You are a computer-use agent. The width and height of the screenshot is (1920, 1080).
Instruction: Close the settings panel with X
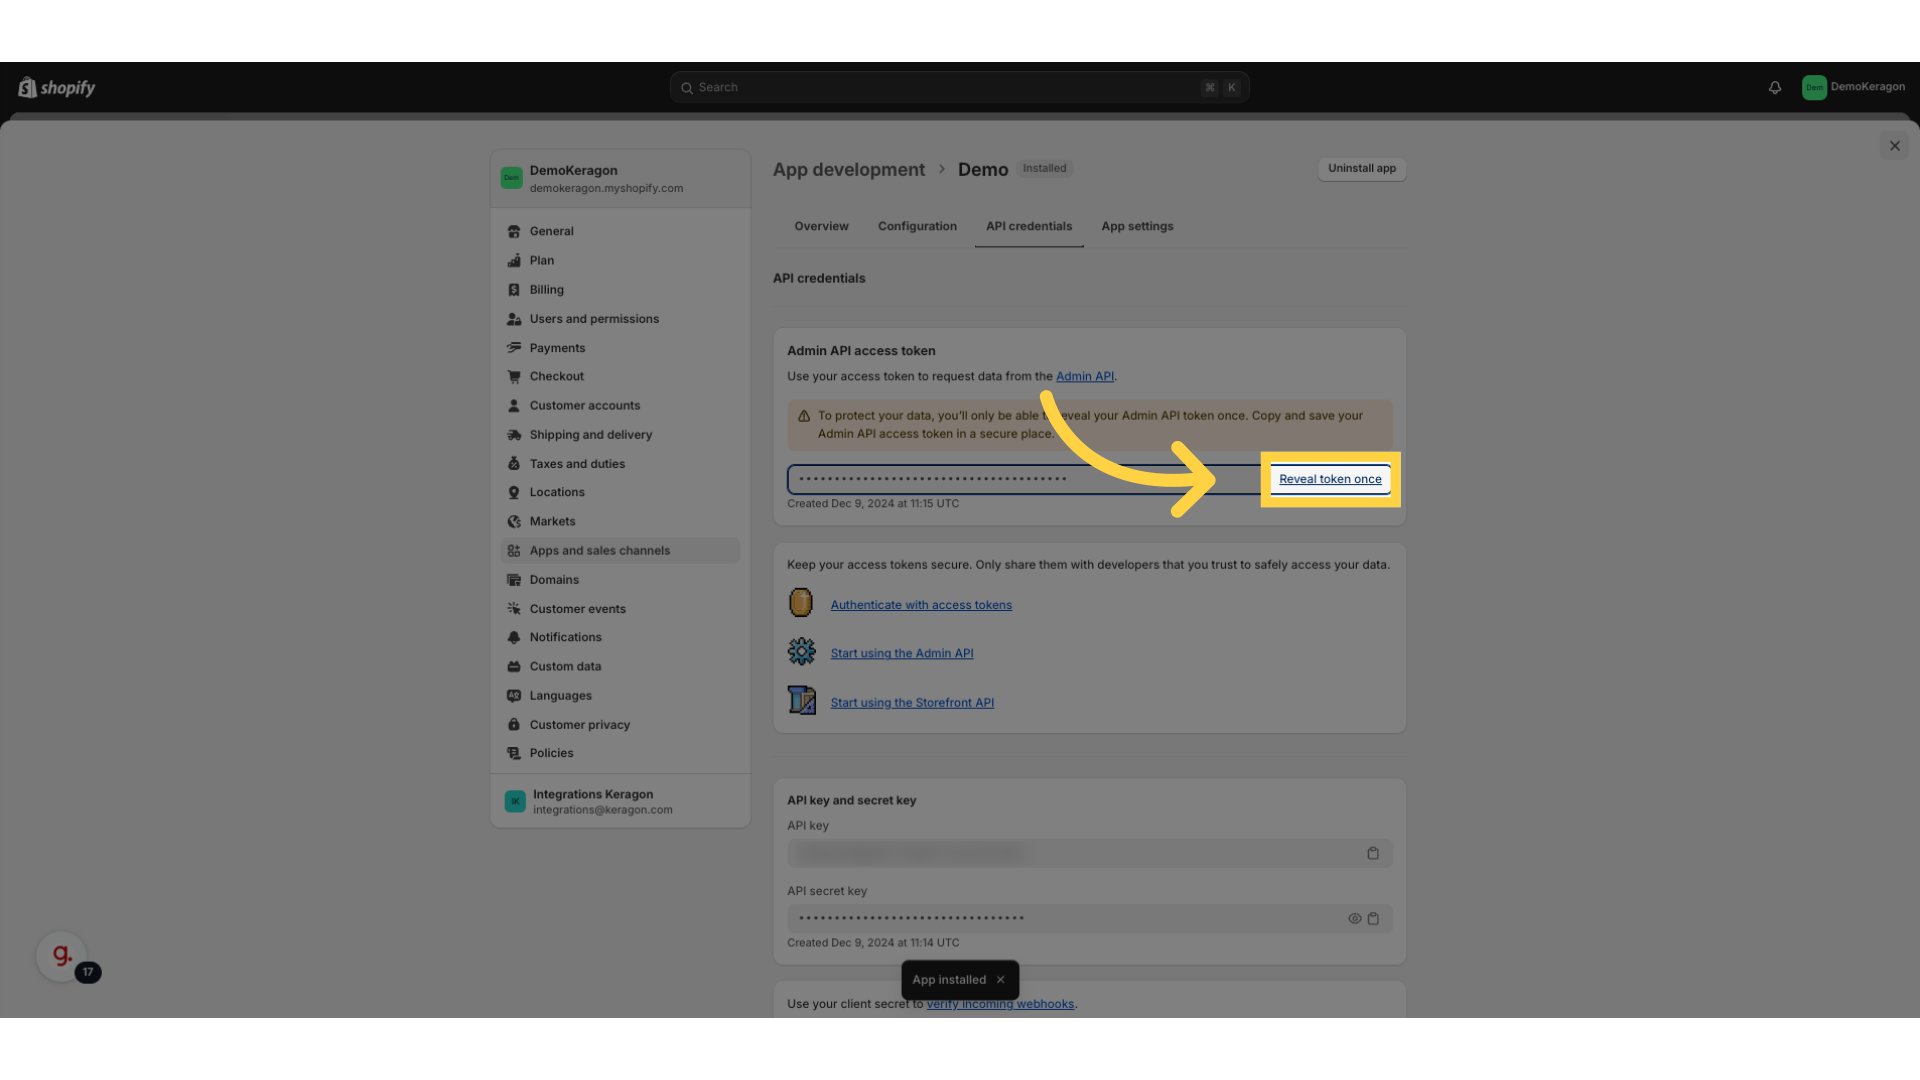(x=1894, y=146)
